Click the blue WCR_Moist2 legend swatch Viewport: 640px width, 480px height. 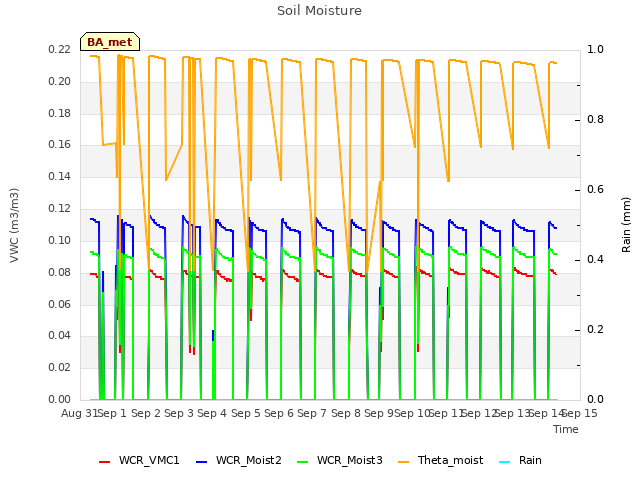pyautogui.click(x=202, y=462)
